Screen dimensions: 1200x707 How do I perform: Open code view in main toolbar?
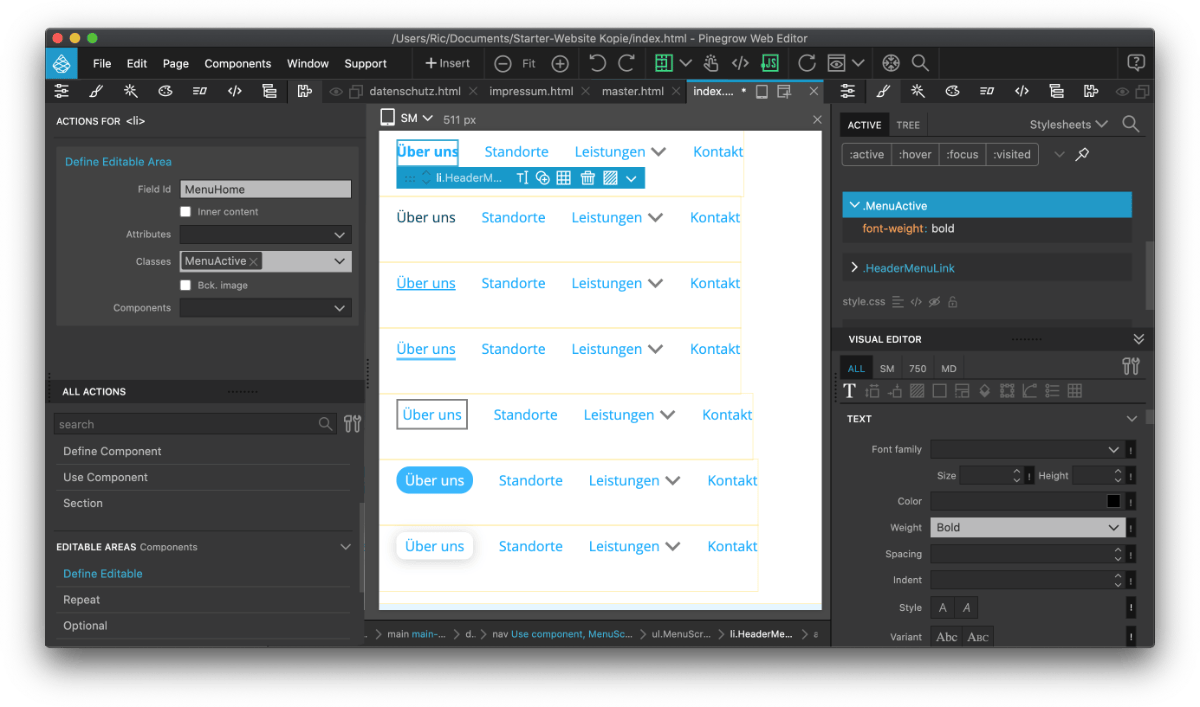[x=740, y=63]
